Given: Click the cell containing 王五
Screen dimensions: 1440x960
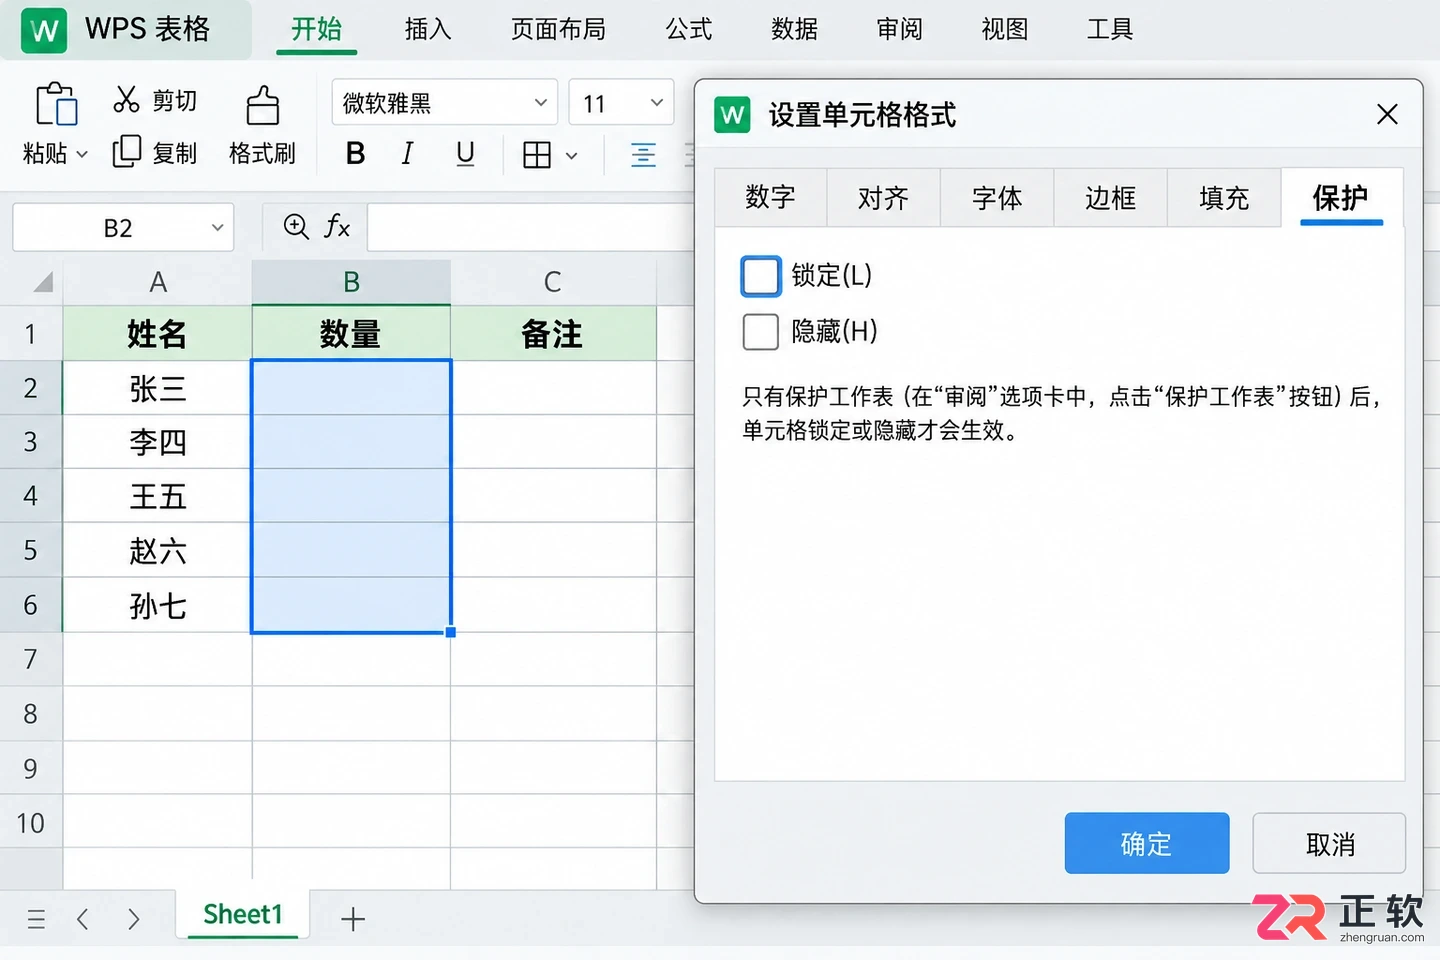Looking at the screenshot, I should coord(157,496).
